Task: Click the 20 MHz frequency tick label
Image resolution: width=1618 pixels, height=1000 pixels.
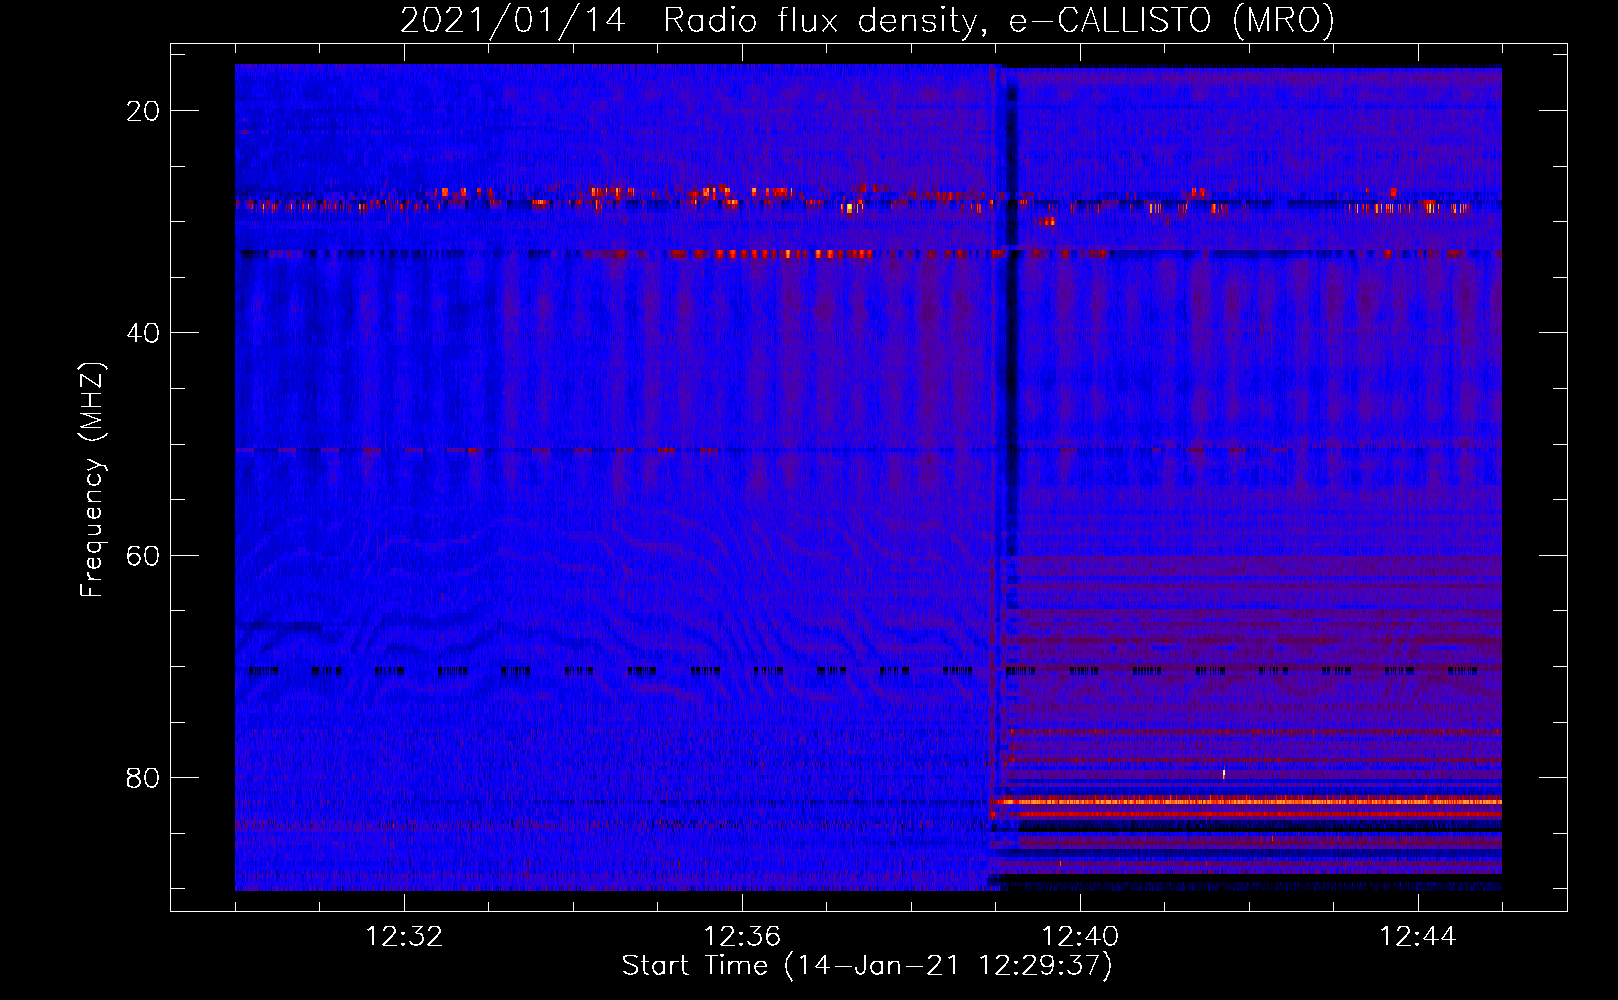Action: (144, 110)
